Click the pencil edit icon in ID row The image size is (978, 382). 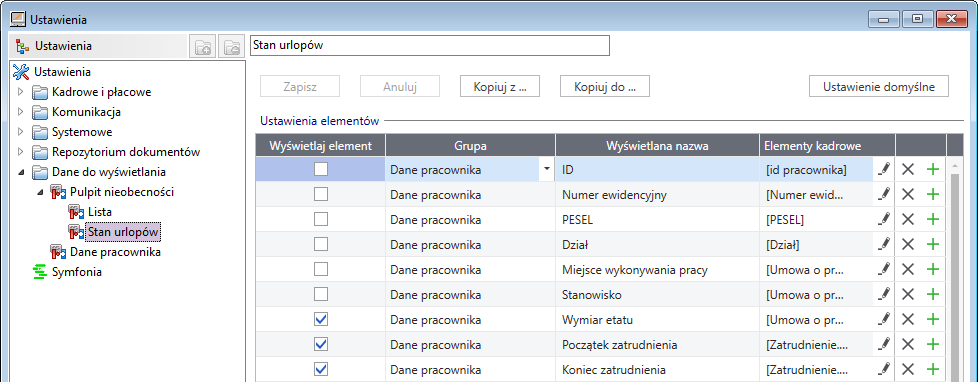tap(883, 169)
